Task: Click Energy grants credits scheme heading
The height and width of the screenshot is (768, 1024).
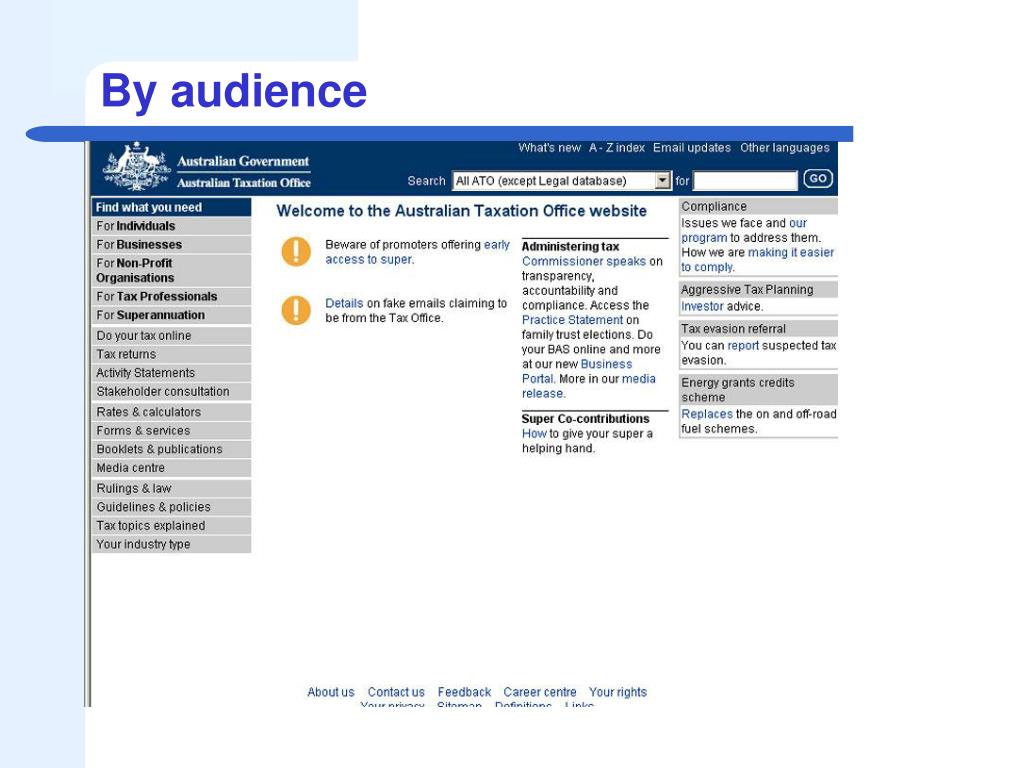Action: [x=758, y=390]
